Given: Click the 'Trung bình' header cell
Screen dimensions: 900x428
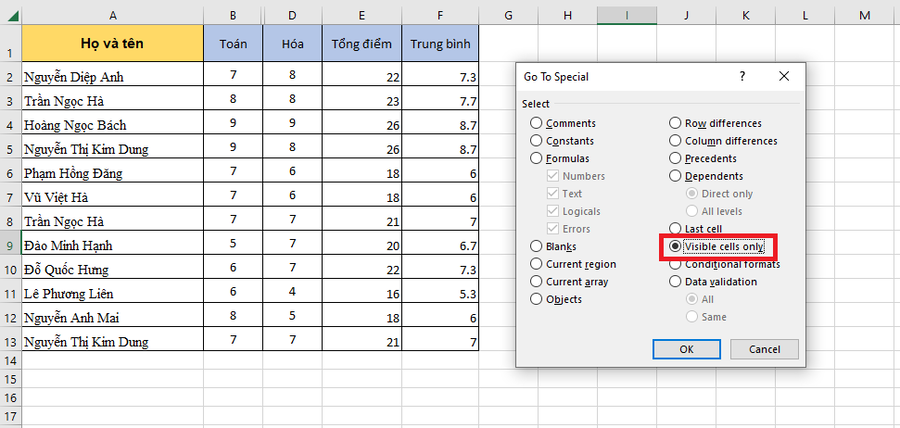Looking at the screenshot, I should [440, 43].
